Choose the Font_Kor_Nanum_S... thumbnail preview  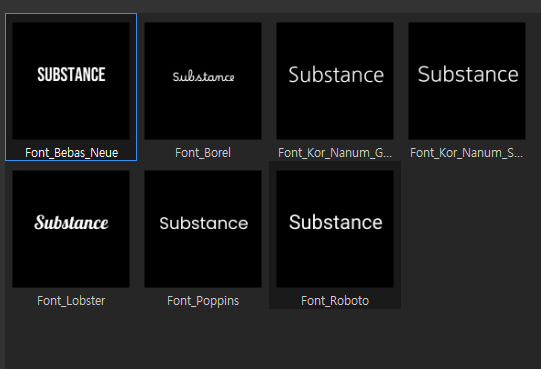coord(467,81)
